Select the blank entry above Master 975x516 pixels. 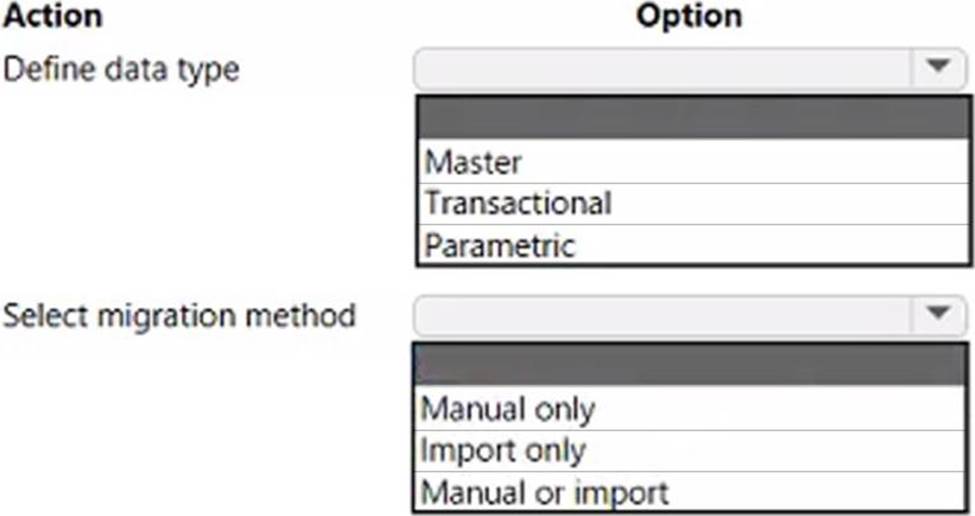point(692,118)
